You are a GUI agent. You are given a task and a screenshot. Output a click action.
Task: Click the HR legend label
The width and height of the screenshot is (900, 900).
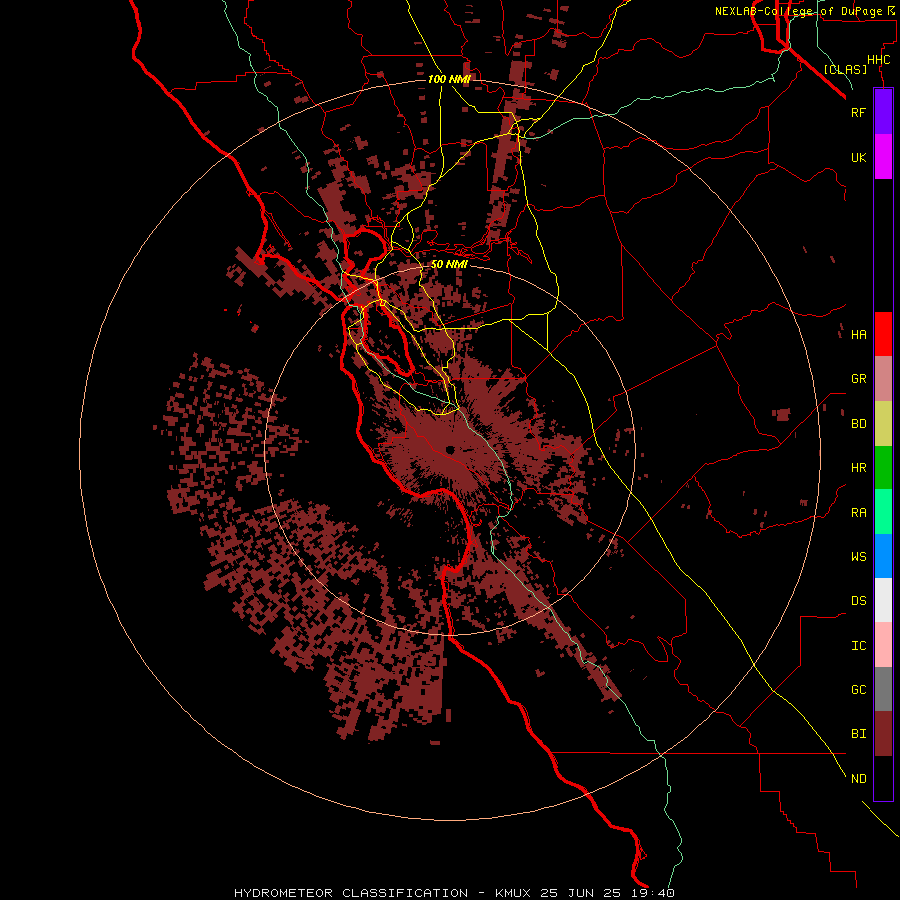pos(858,468)
